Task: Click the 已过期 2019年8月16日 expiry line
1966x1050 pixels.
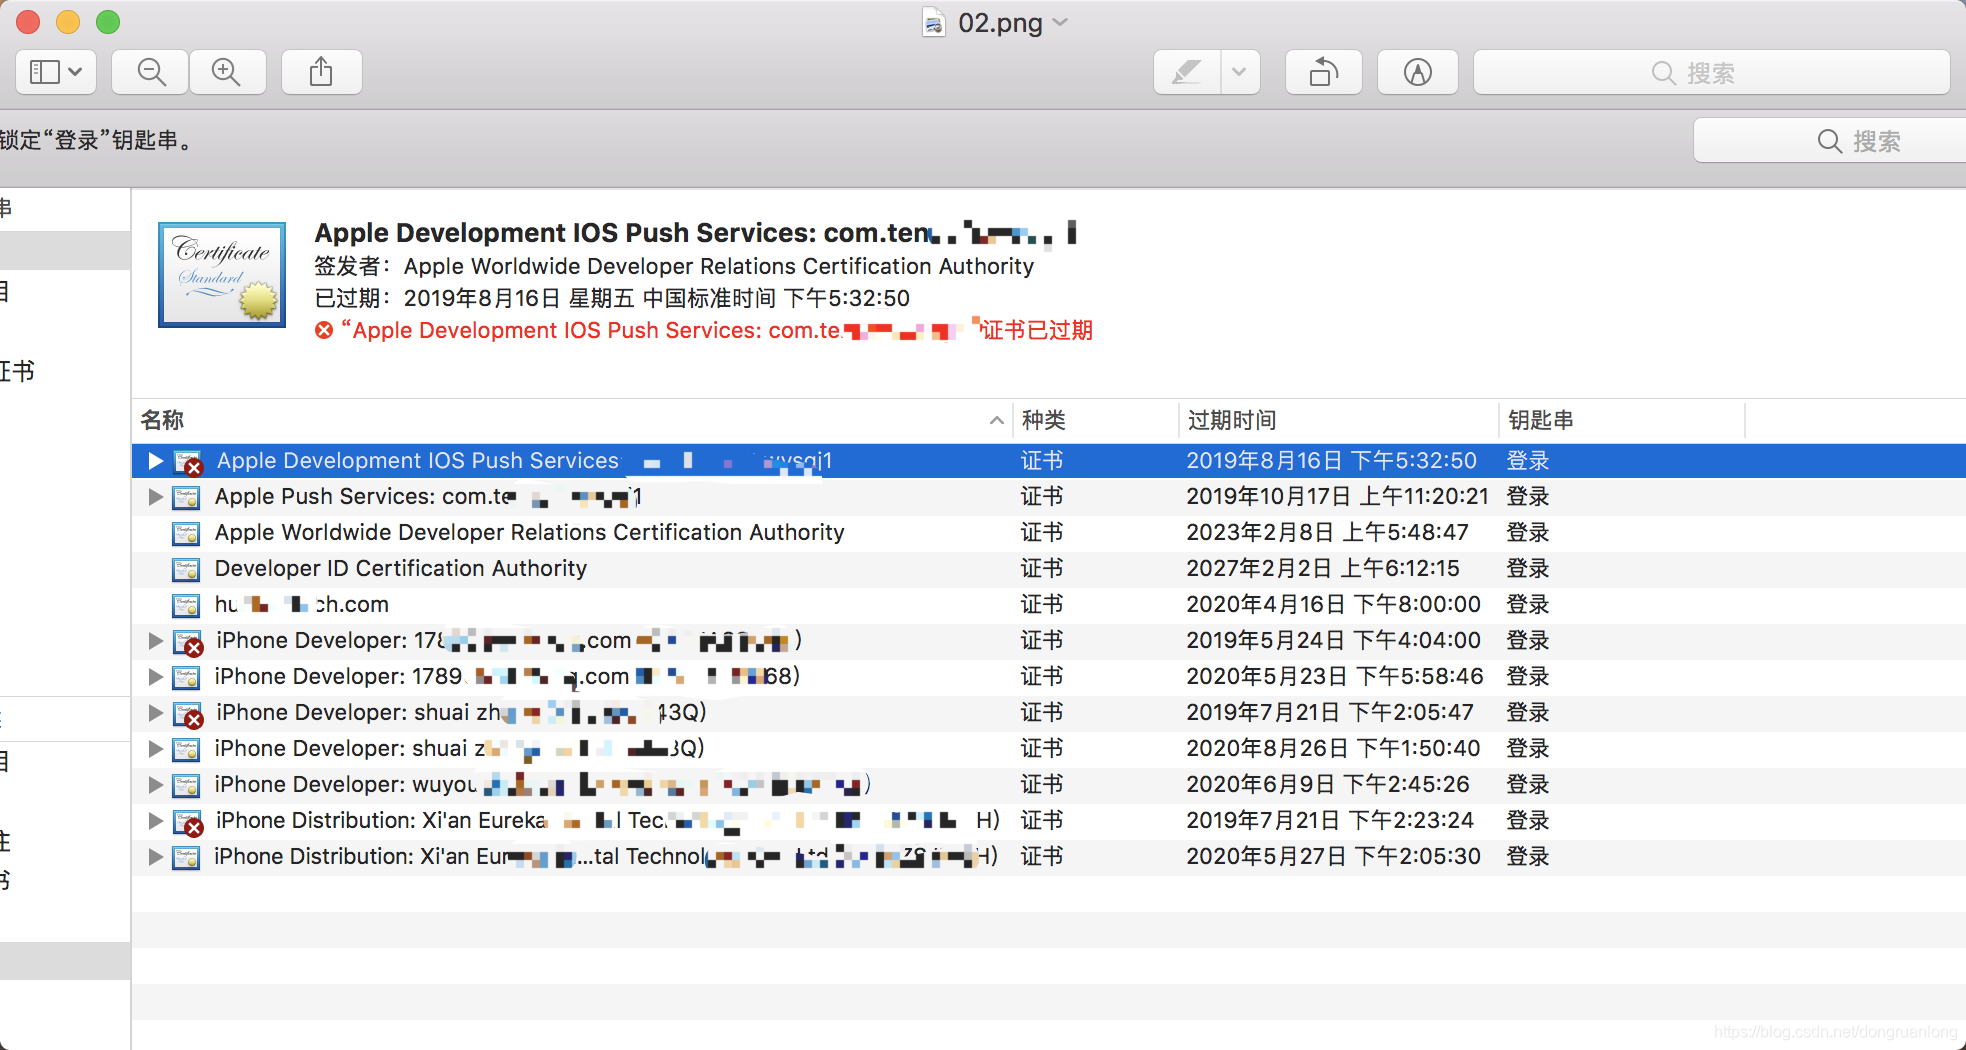Action: pos(612,298)
